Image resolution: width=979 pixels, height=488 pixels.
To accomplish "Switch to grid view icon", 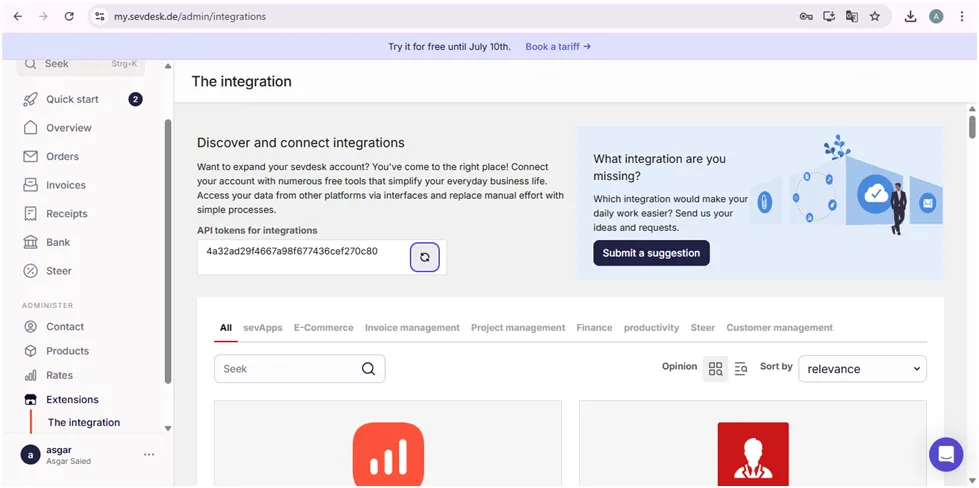I will pos(716,369).
